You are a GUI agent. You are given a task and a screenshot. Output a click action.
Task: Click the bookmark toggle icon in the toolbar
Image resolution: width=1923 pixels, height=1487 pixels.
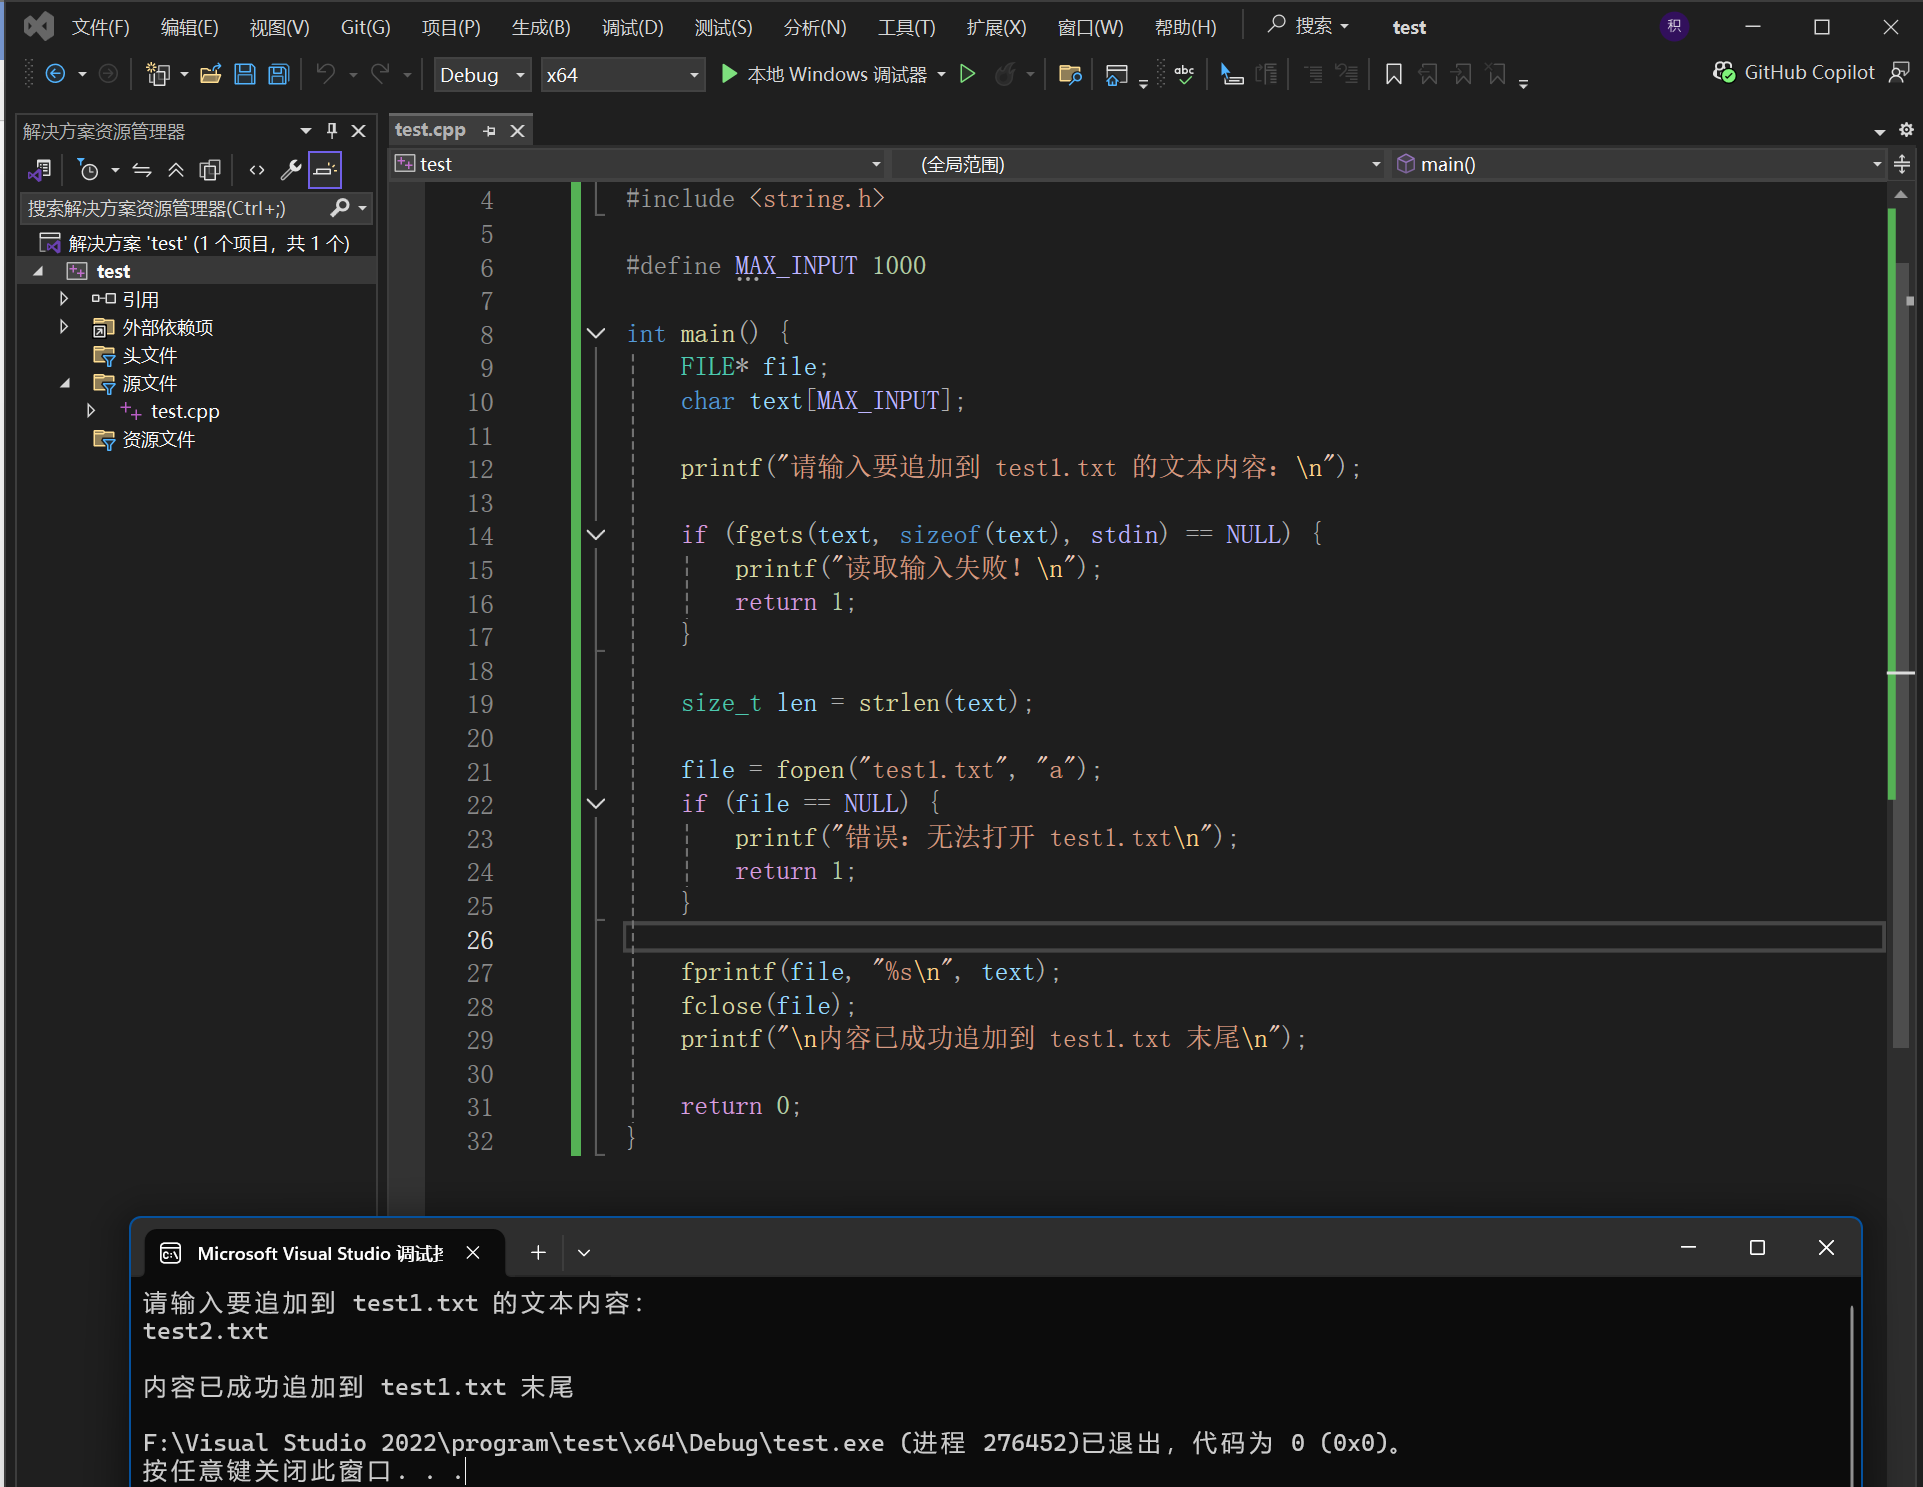point(1393,74)
